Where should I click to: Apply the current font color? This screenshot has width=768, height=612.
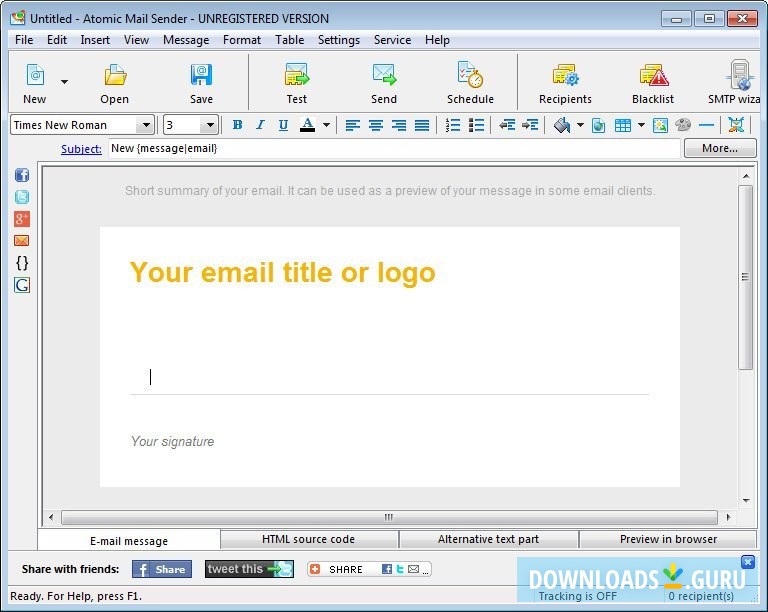click(x=308, y=125)
